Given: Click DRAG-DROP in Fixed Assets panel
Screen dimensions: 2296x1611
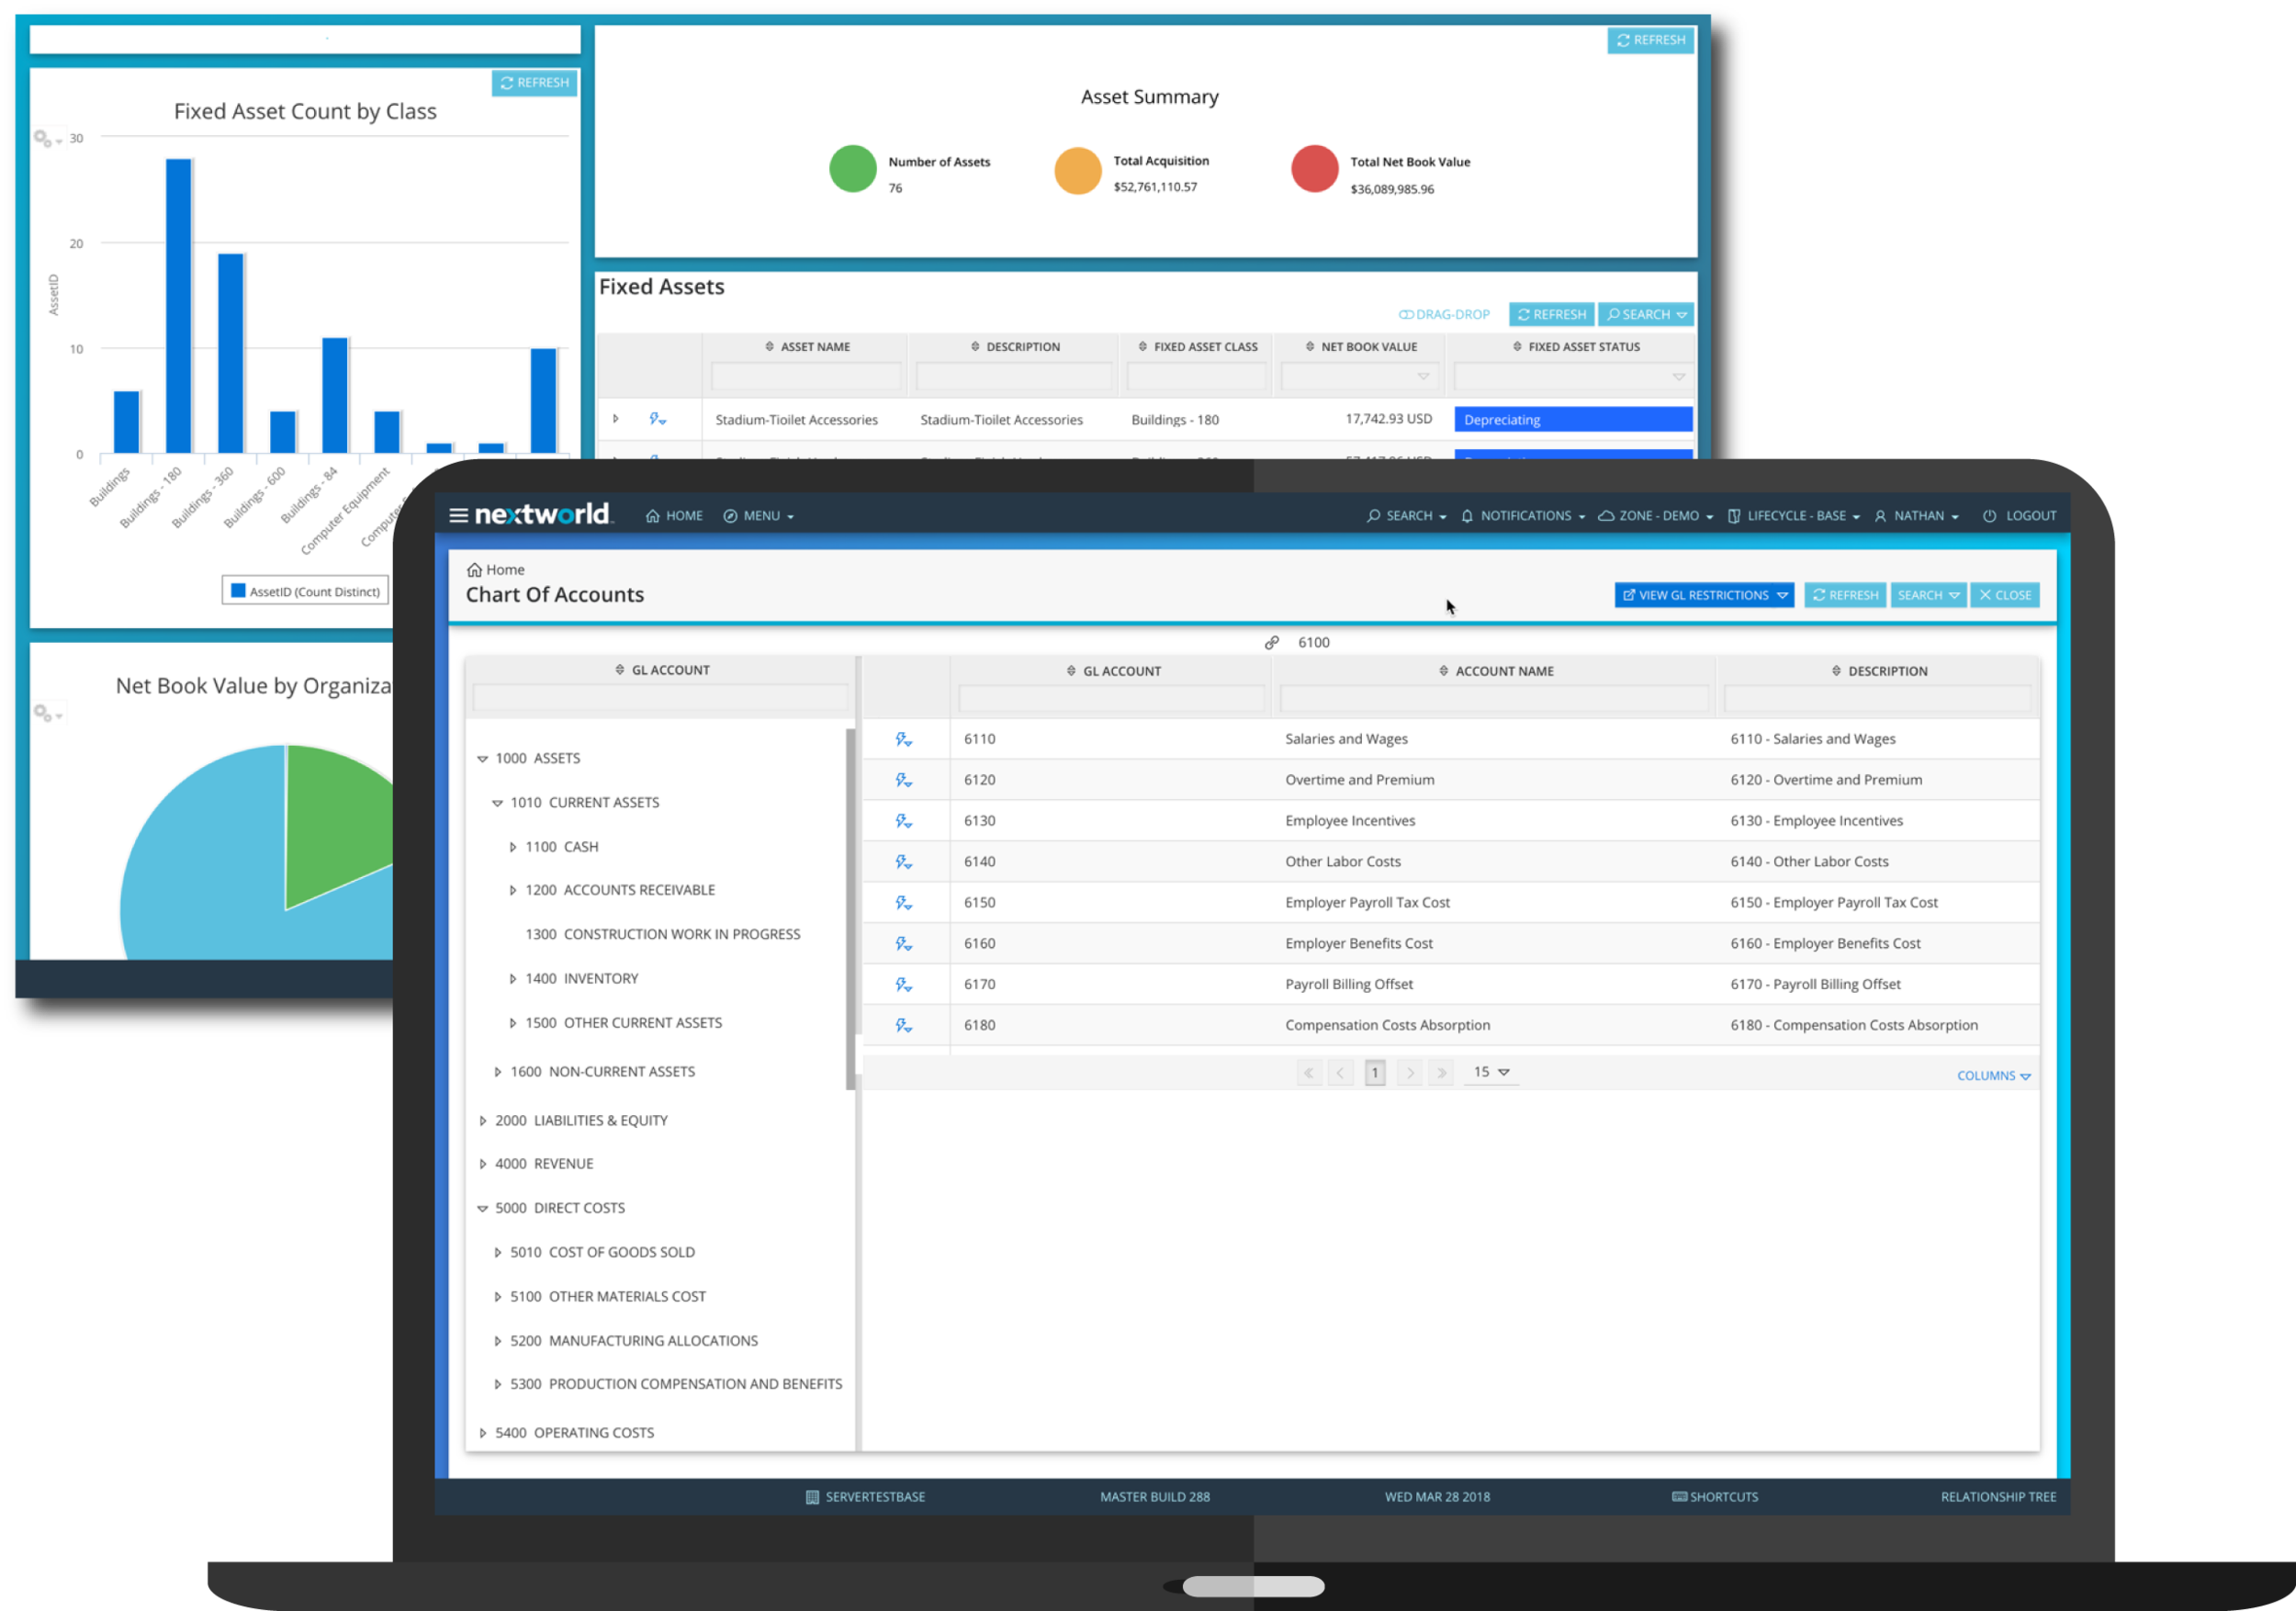Looking at the screenshot, I should 1444,314.
